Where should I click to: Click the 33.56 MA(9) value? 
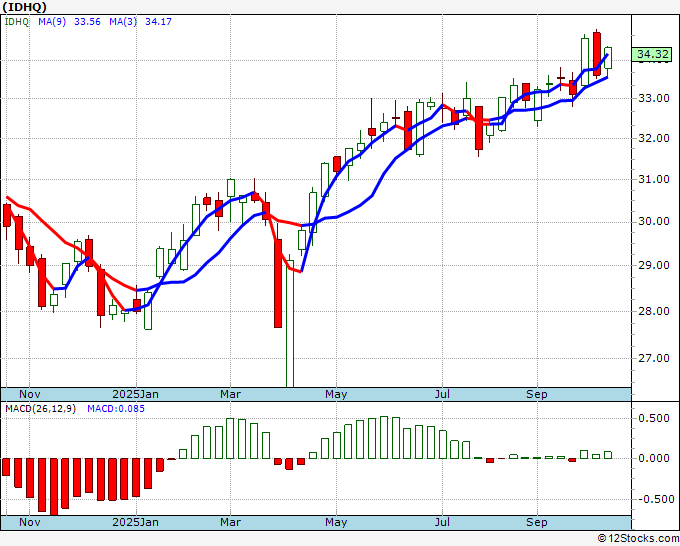[x=87, y=22]
